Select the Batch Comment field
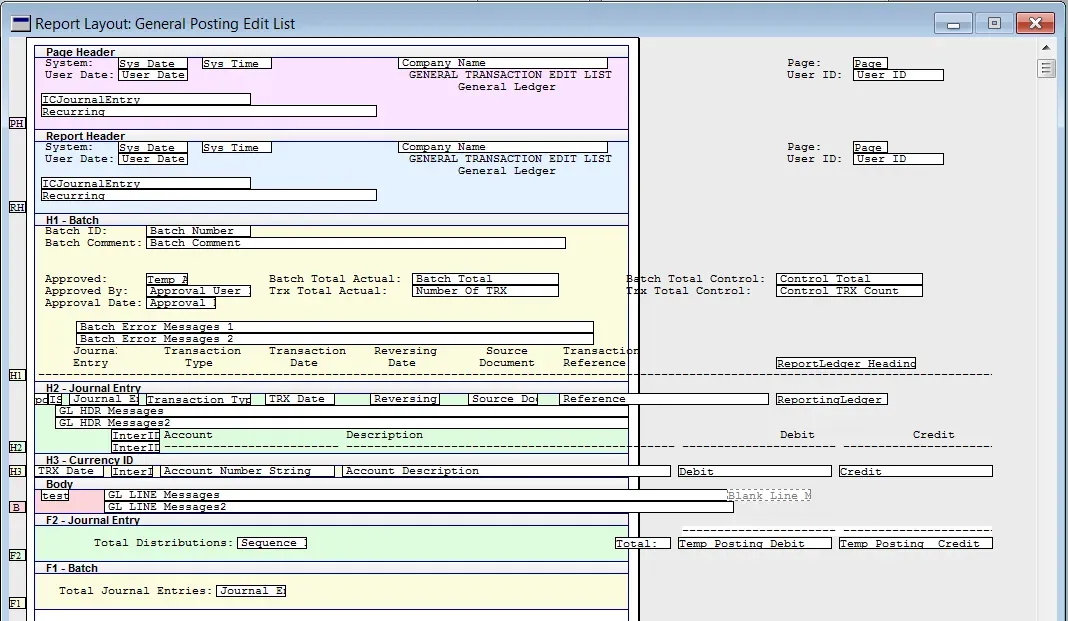Viewport: 1068px width, 621px height. [x=355, y=243]
